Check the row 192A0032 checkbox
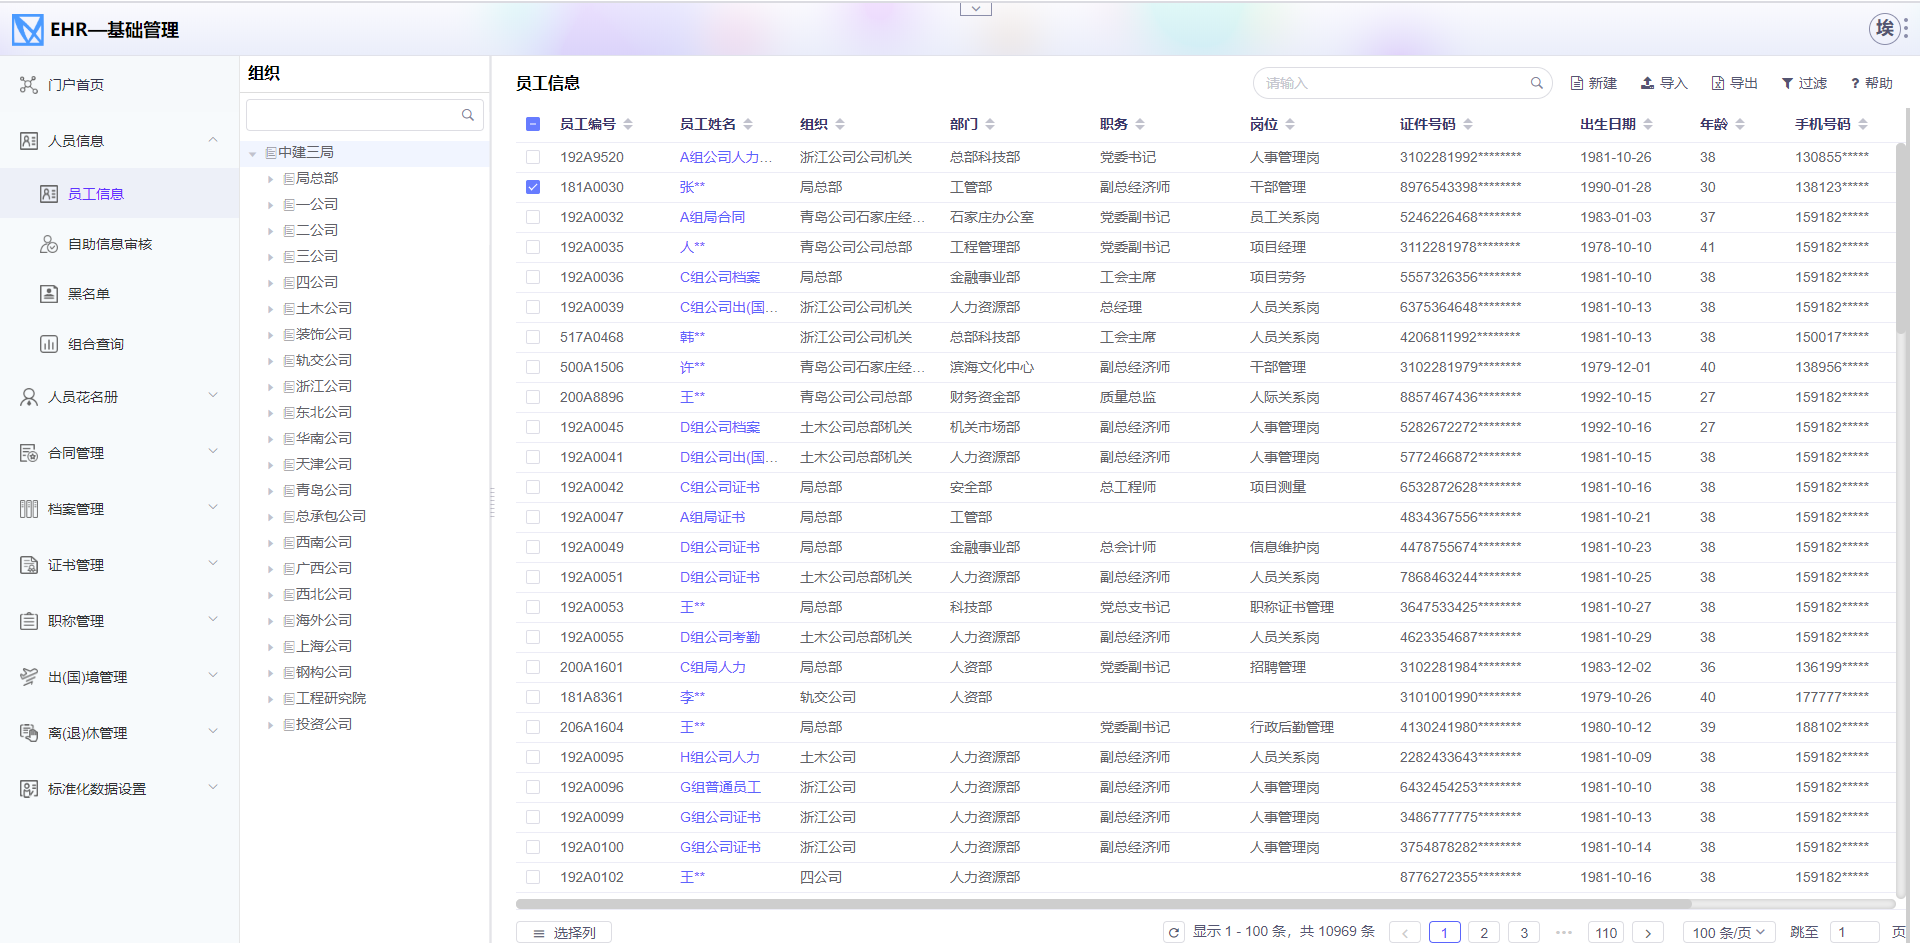Screen dimensions: 1920x943 pos(533,217)
